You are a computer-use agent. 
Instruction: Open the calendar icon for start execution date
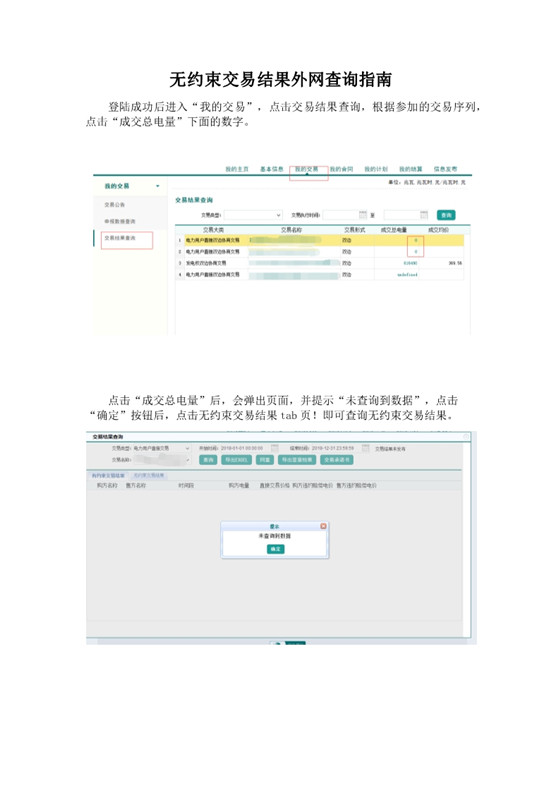[x=363, y=215]
